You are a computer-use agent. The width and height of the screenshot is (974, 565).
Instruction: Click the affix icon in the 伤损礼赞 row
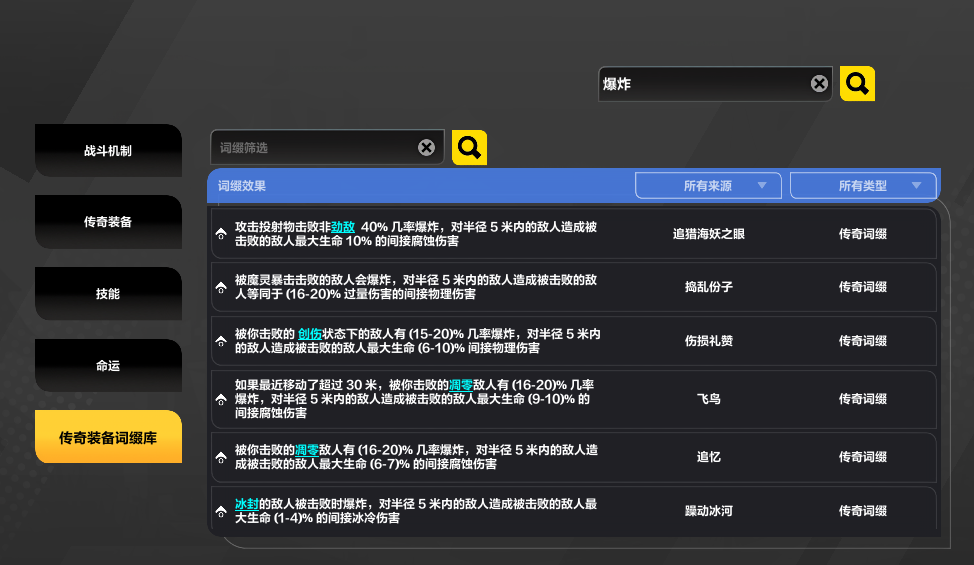221,341
